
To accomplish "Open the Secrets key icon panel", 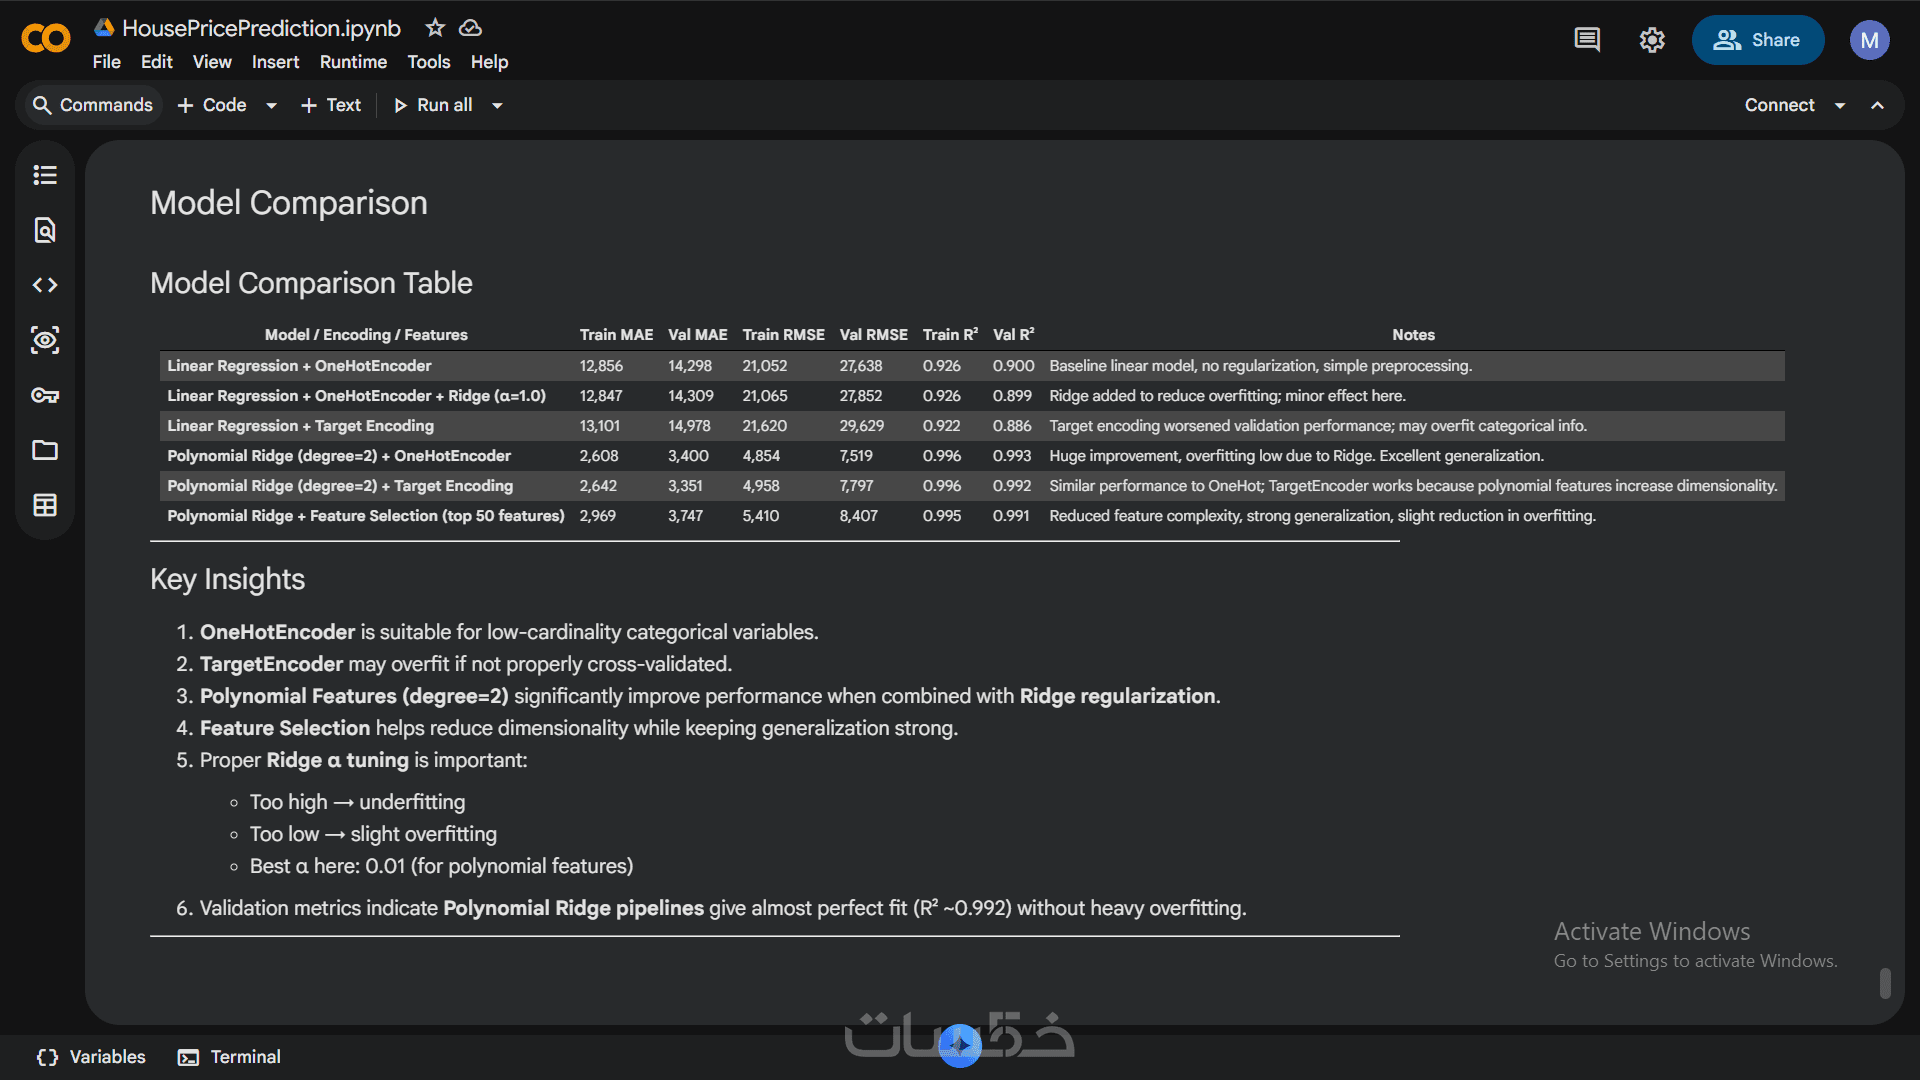I will pos(45,395).
